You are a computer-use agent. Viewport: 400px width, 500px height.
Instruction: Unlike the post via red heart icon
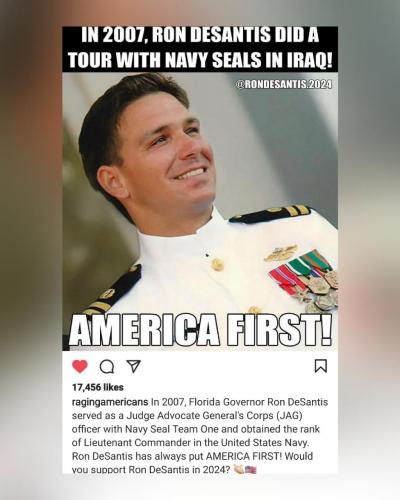tap(80, 366)
